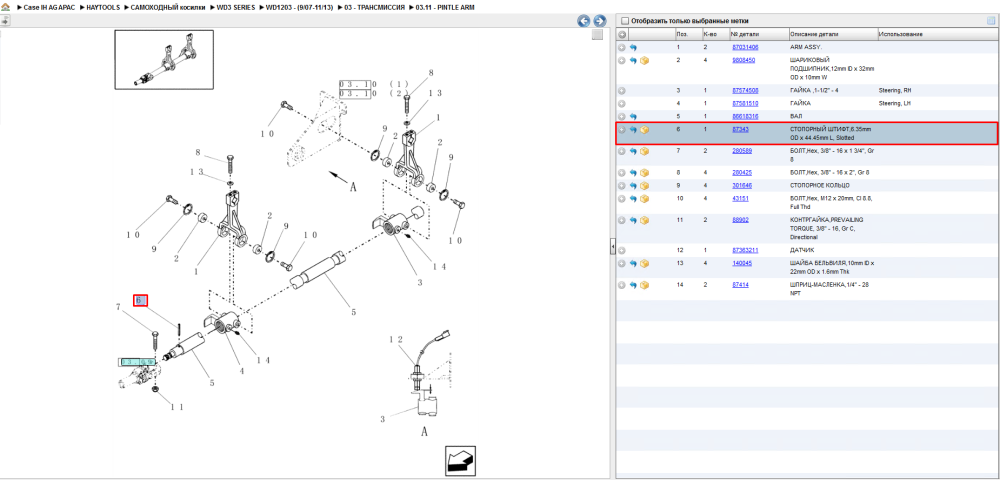Click blue arrow icon for part 9808450
The width and height of the screenshot is (1000, 480).
tap(633, 60)
